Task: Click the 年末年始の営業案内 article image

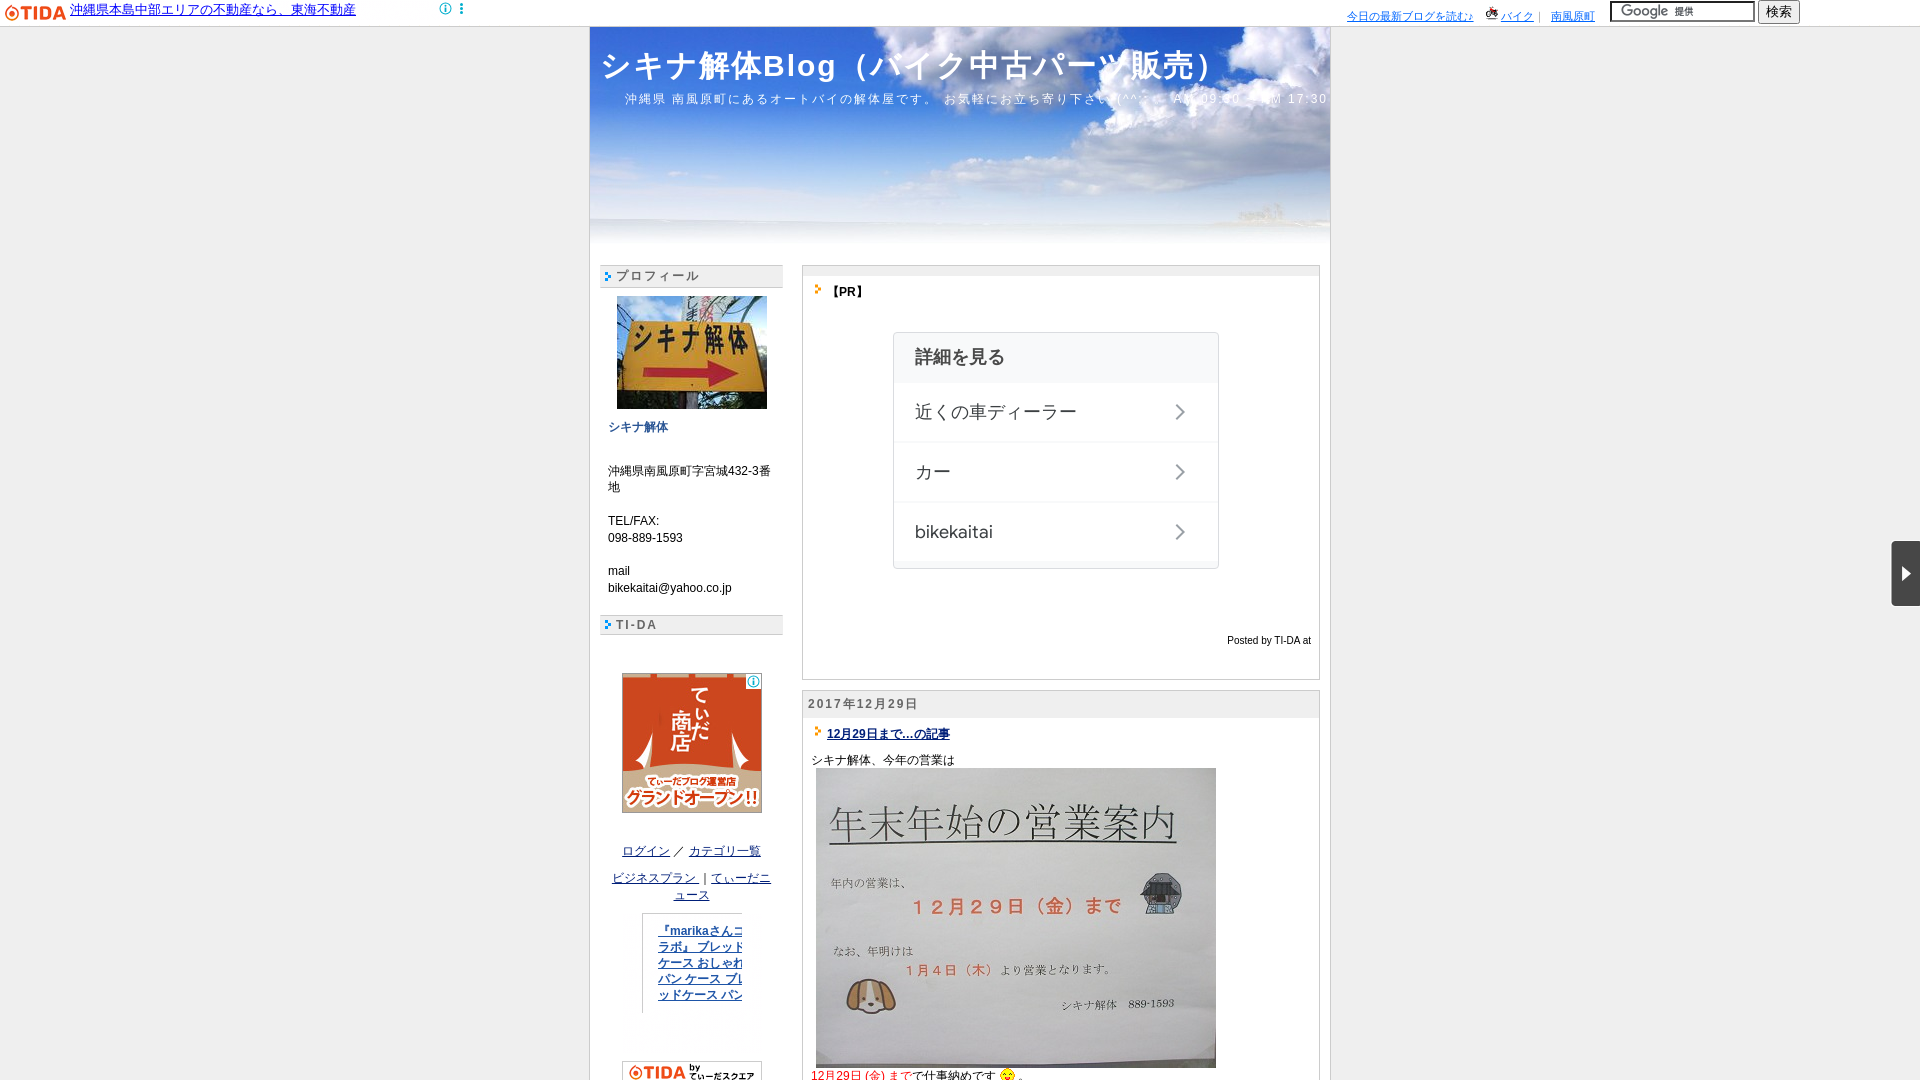Action: [x=1016, y=917]
